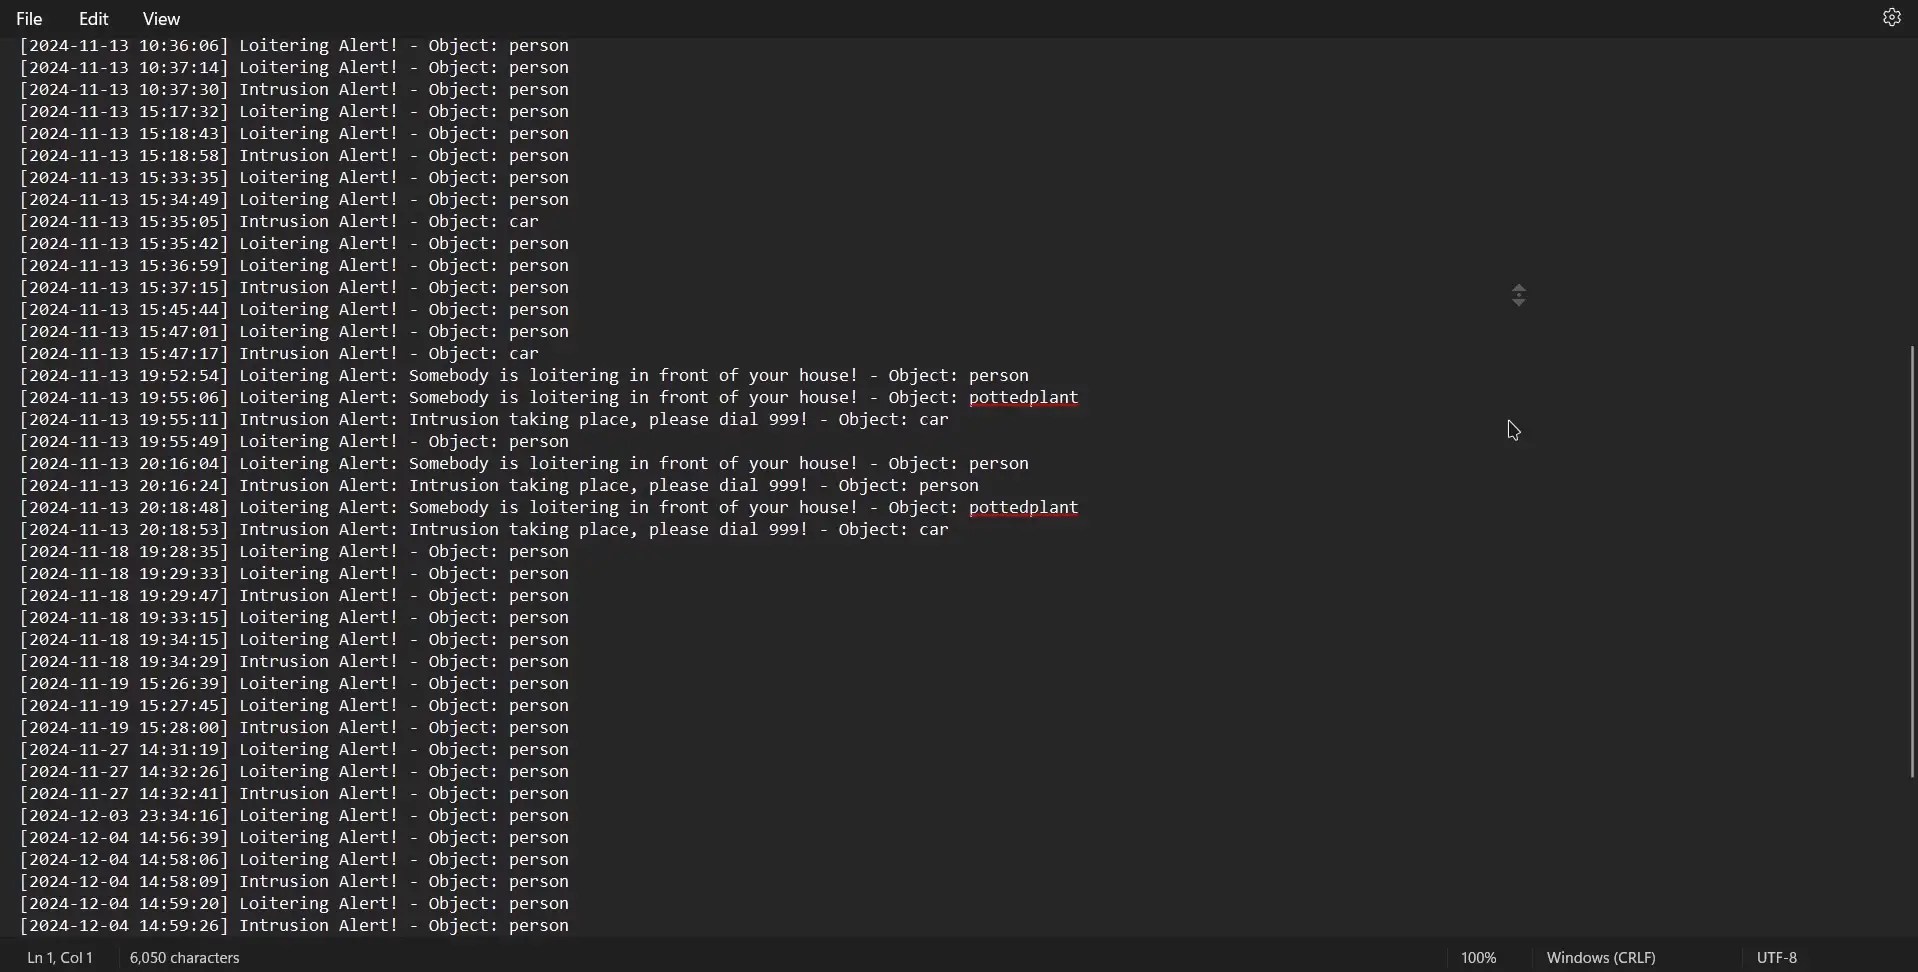The height and width of the screenshot is (972, 1918).
Task: Click the 15:35:05 Intrusion Alert car line
Action: (x=280, y=222)
